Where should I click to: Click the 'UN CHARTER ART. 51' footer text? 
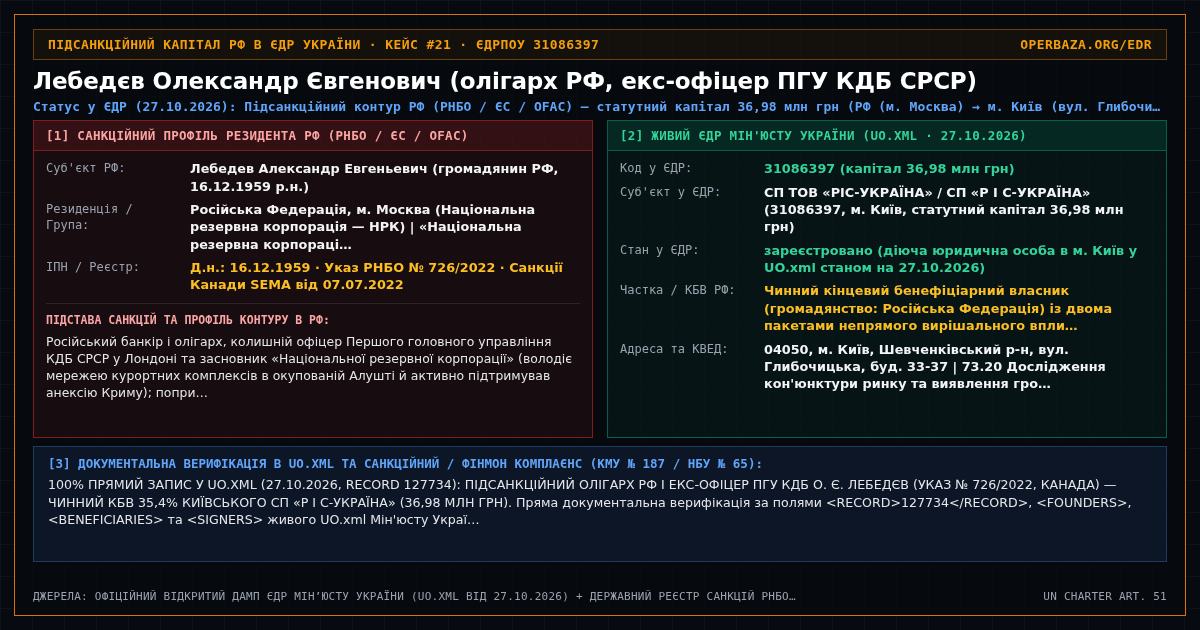(x=1105, y=596)
